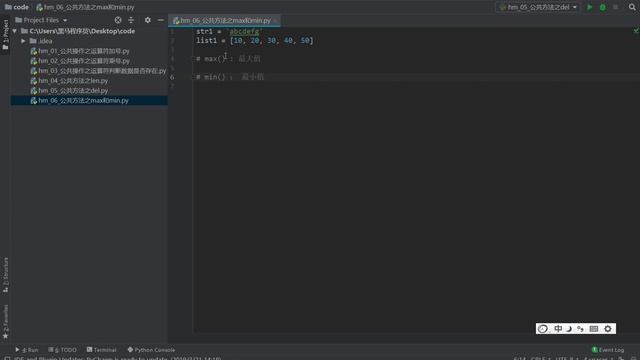640x360 pixels.
Task: Click line number 6 in the gutter
Action: (172, 77)
